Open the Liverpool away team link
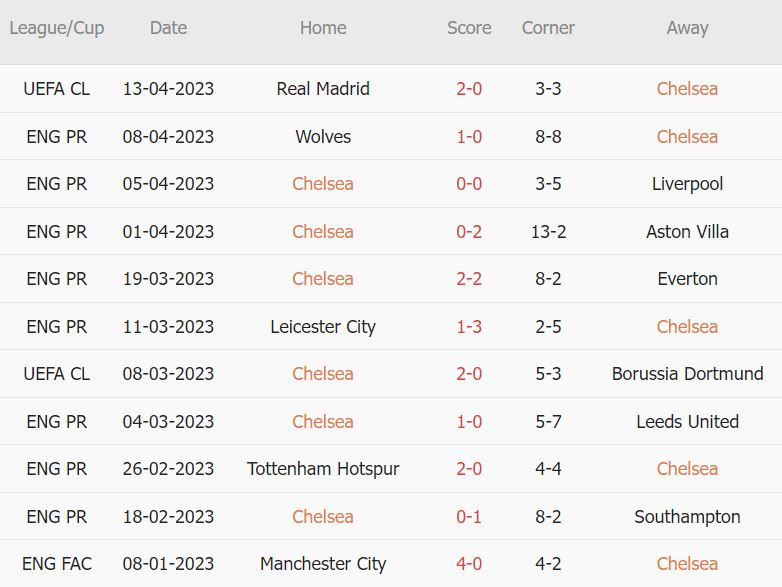The image size is (782, 587). click(687, 184)
